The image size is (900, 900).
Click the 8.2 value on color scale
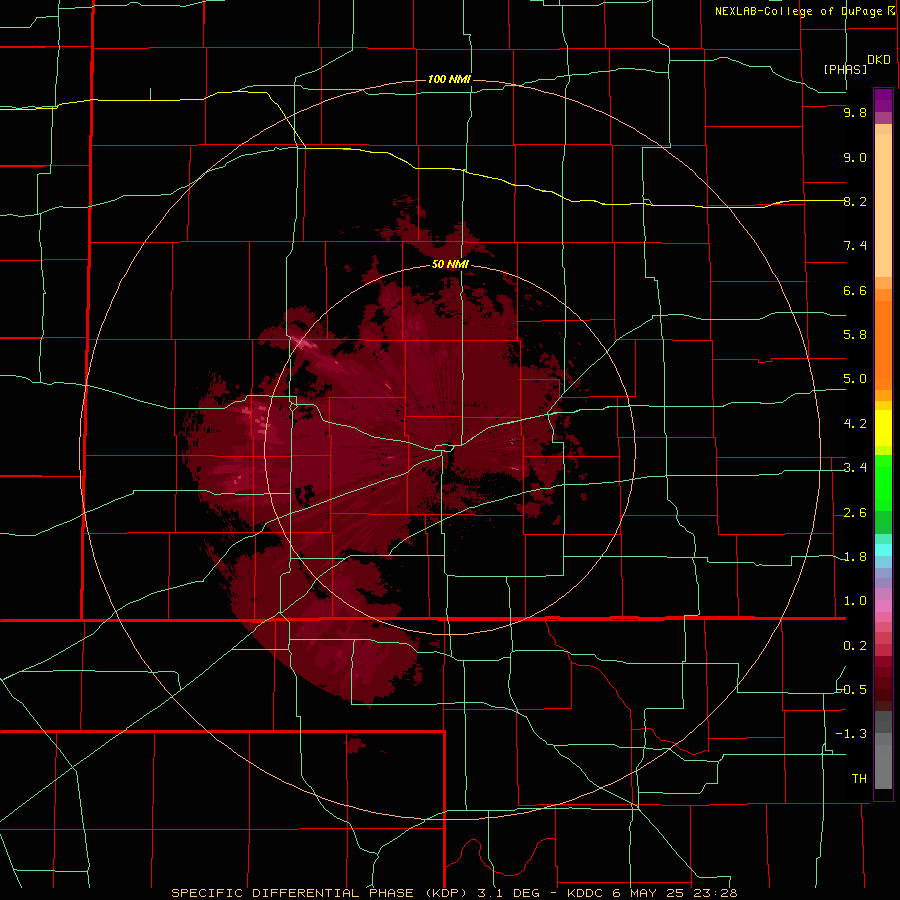(855, 201)
